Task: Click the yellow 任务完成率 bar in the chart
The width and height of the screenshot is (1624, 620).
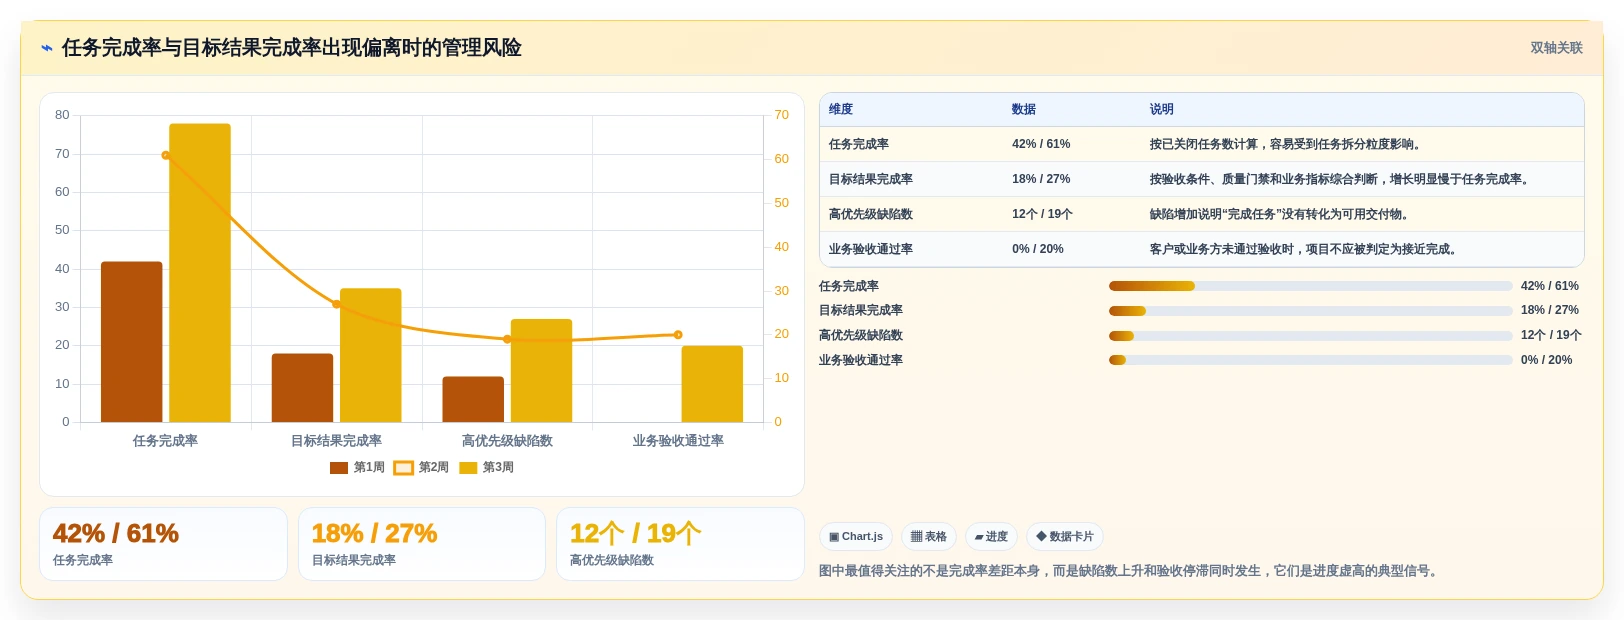Action: (x=200, y=273)
